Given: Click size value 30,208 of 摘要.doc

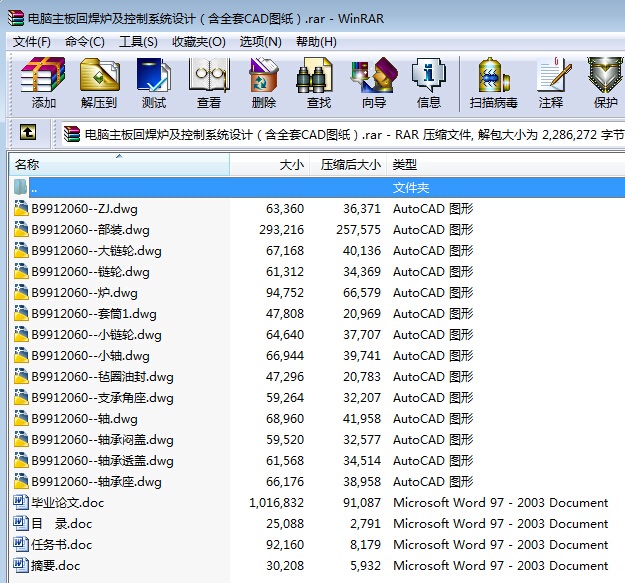Looking at the screenshot, I should pos(285,565).
